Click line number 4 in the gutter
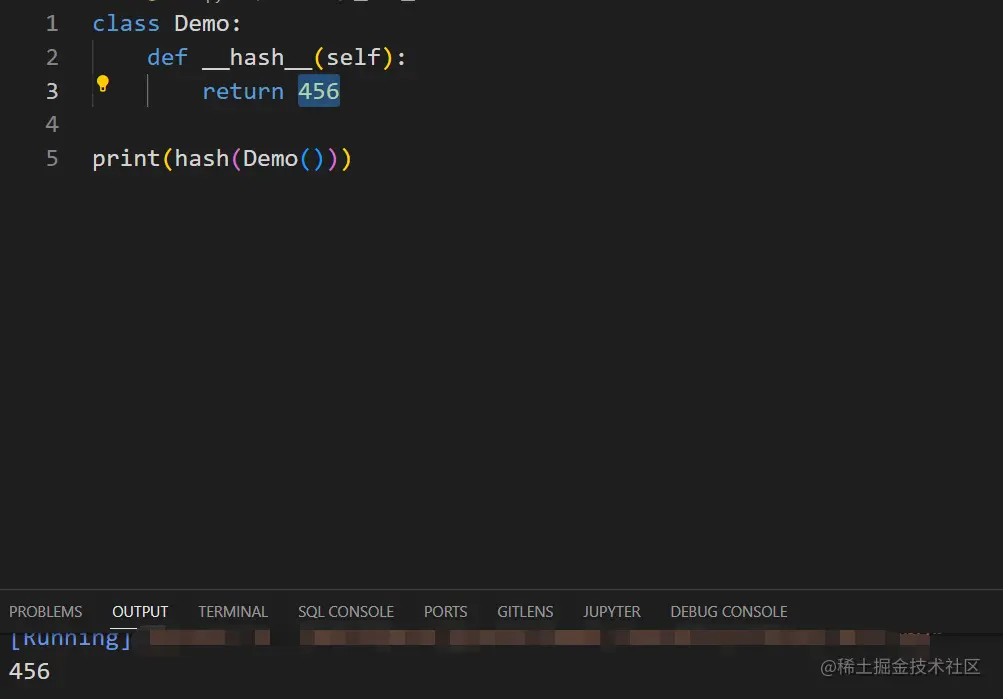This screenshot has height=699, width=1003. coord(52,125)
